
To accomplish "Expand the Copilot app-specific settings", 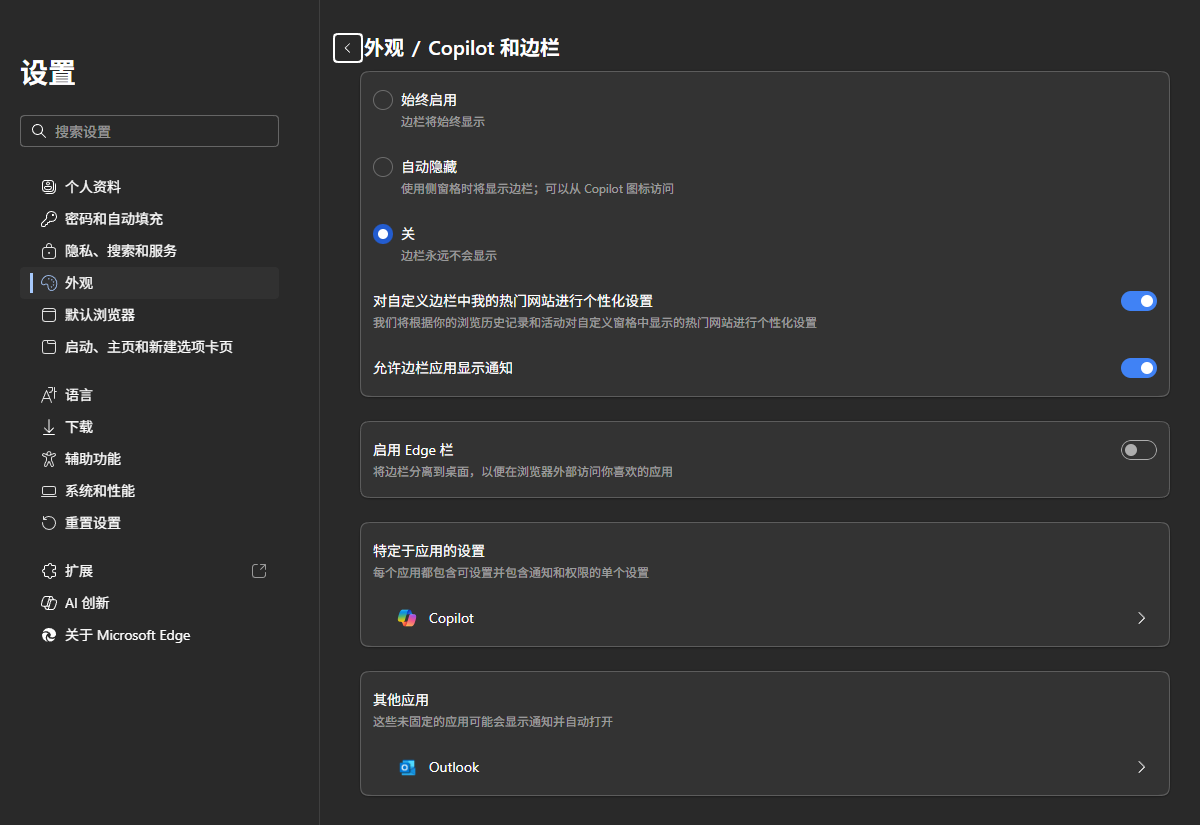I will pos(1141,618).
